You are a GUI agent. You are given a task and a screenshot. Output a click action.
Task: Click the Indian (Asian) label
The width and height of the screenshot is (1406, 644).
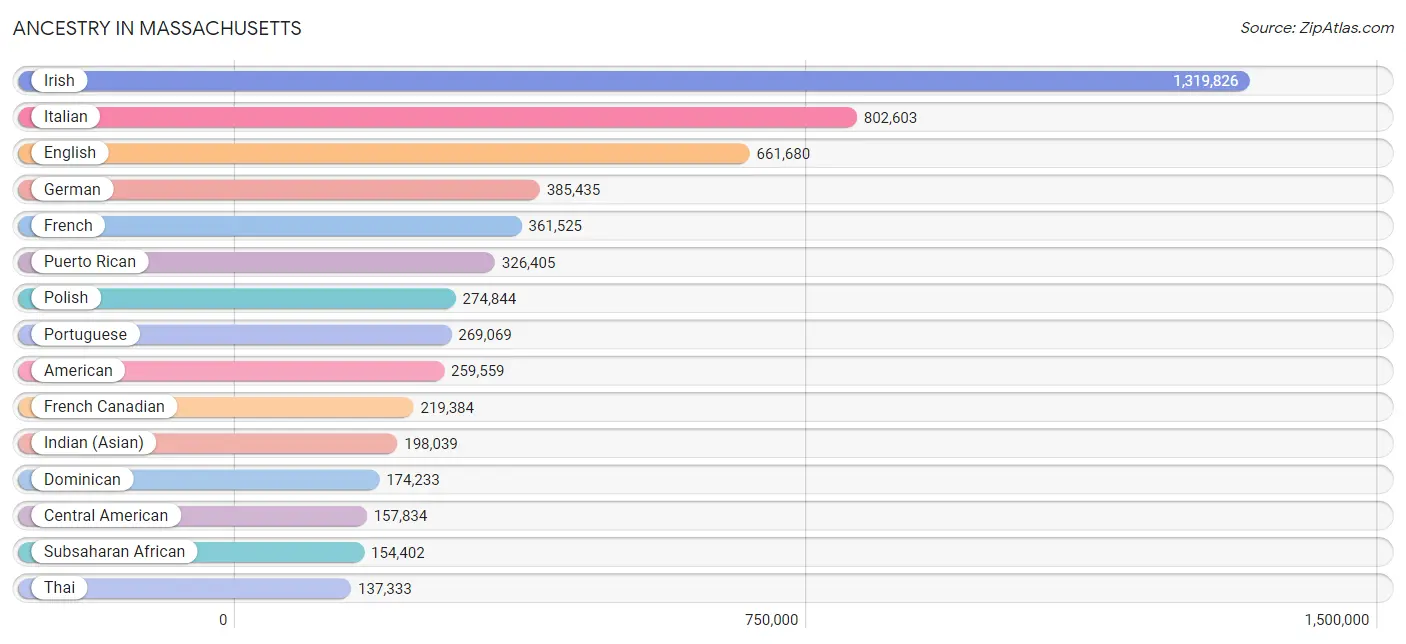click(x=93, y=443)
